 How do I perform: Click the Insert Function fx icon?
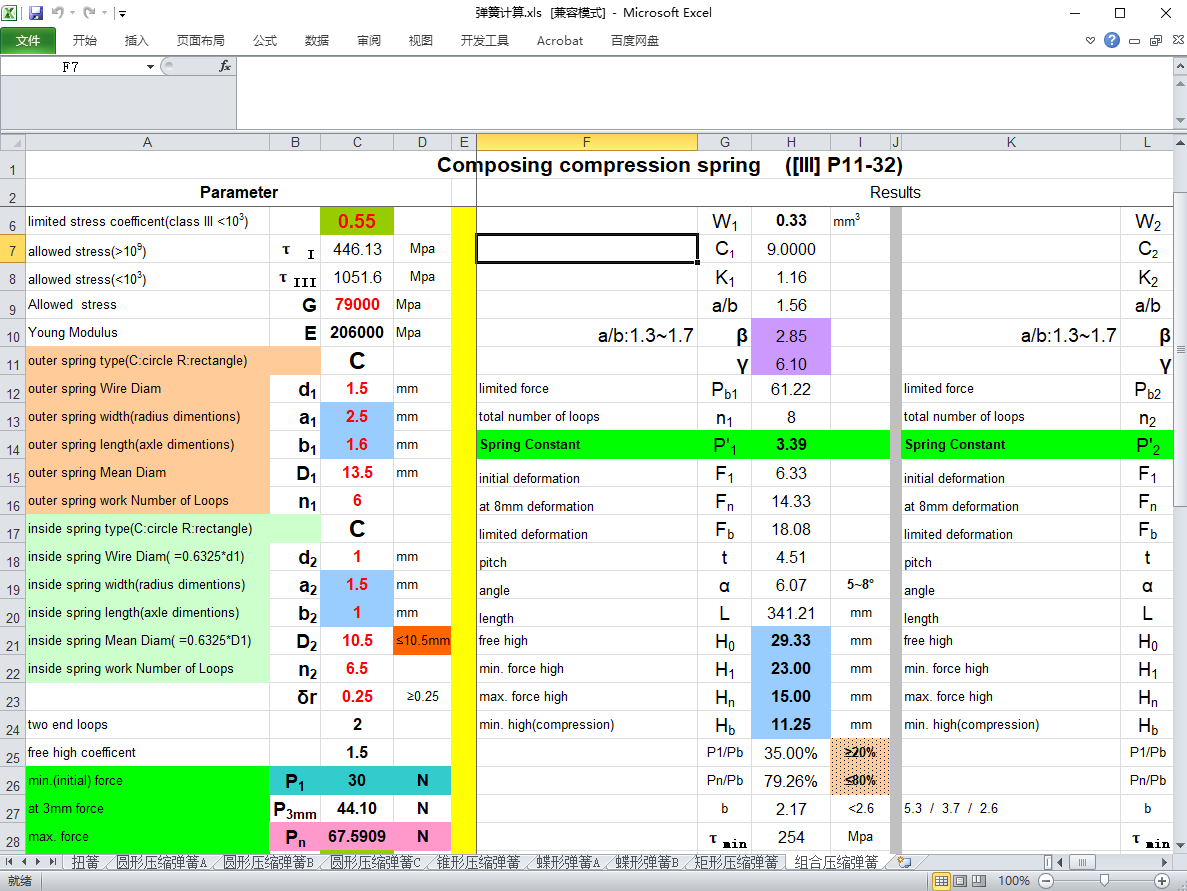[225, 67]
